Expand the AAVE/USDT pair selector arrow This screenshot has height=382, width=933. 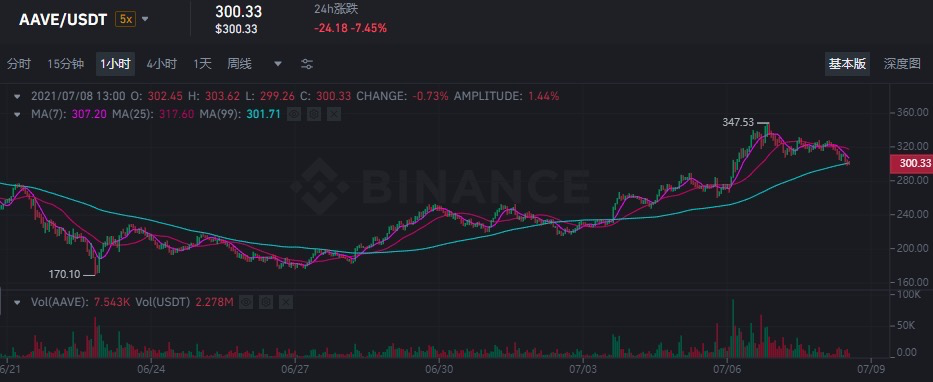point(145,19)
